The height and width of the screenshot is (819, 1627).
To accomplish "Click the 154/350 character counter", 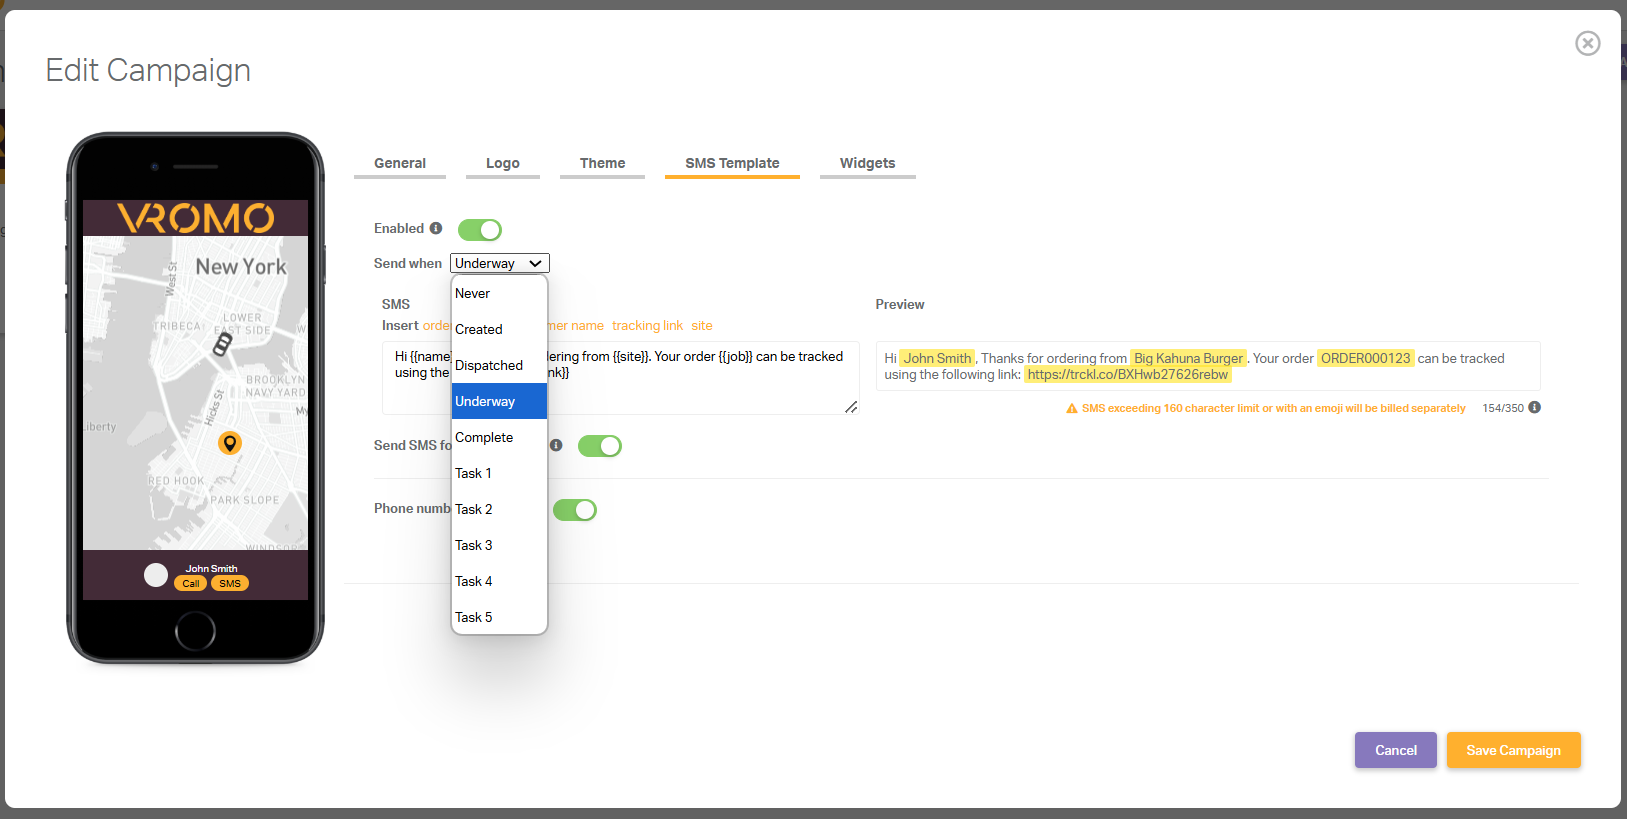I will (1503, 408).
